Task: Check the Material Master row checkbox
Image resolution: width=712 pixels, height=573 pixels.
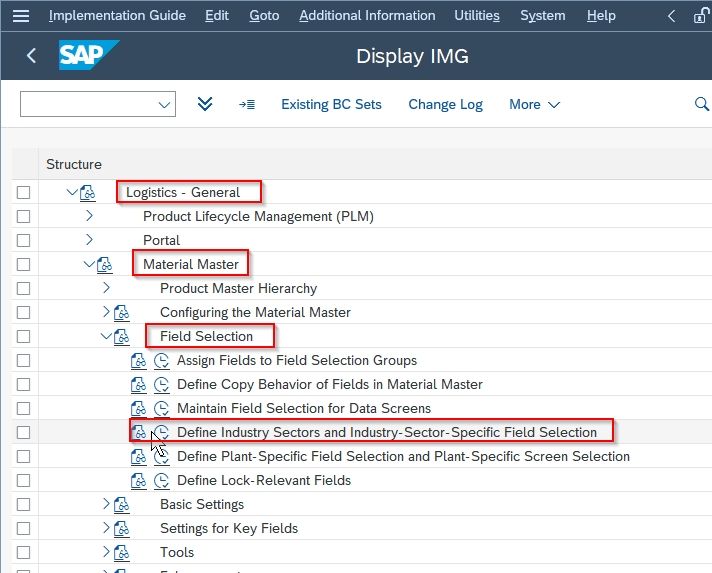Action: point(24,265)
